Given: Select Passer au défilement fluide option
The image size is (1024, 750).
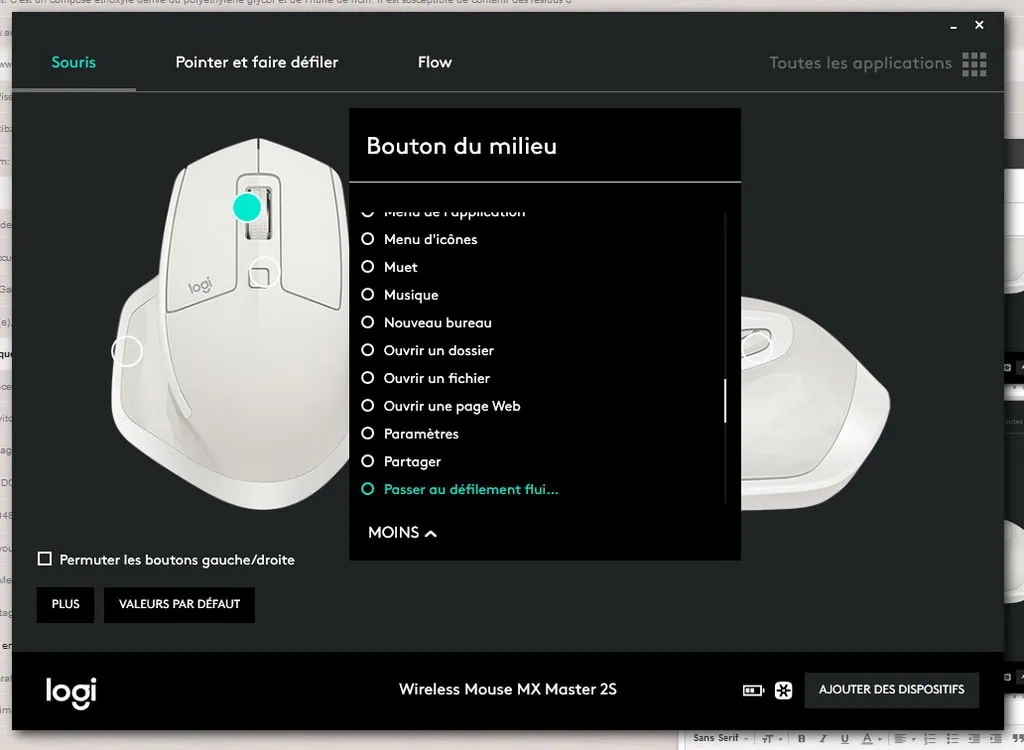Looking at the screenshot, I should (460, 489).
